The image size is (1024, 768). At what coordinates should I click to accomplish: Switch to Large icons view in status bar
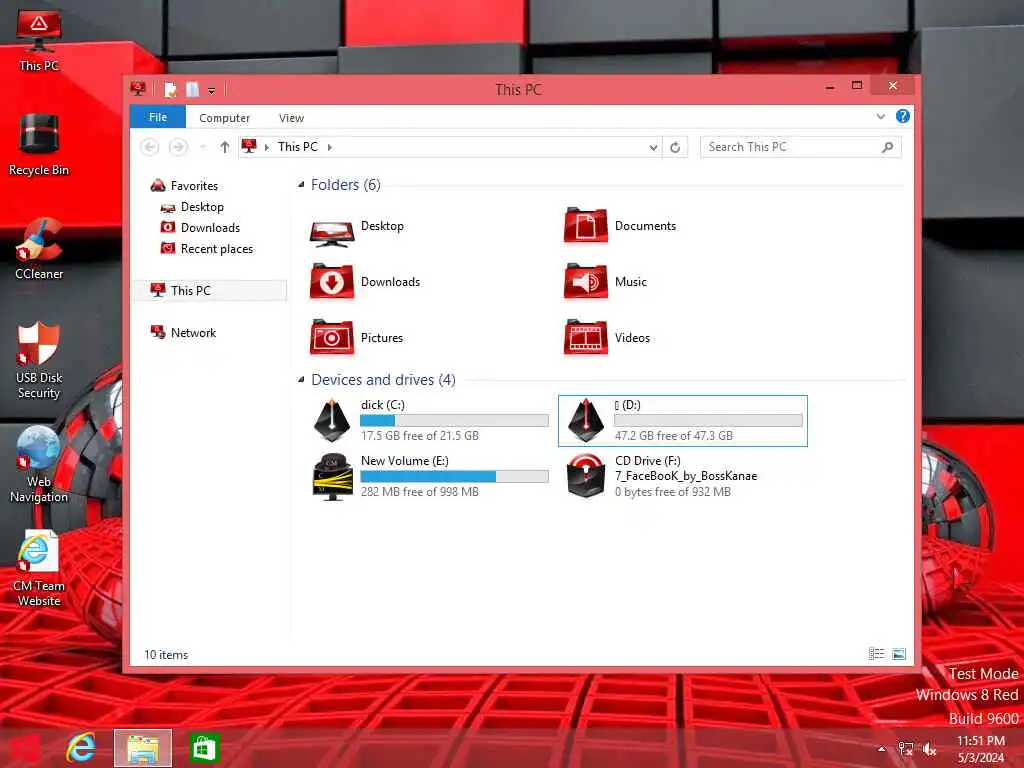pyautogui.click(x=899, y=654)
